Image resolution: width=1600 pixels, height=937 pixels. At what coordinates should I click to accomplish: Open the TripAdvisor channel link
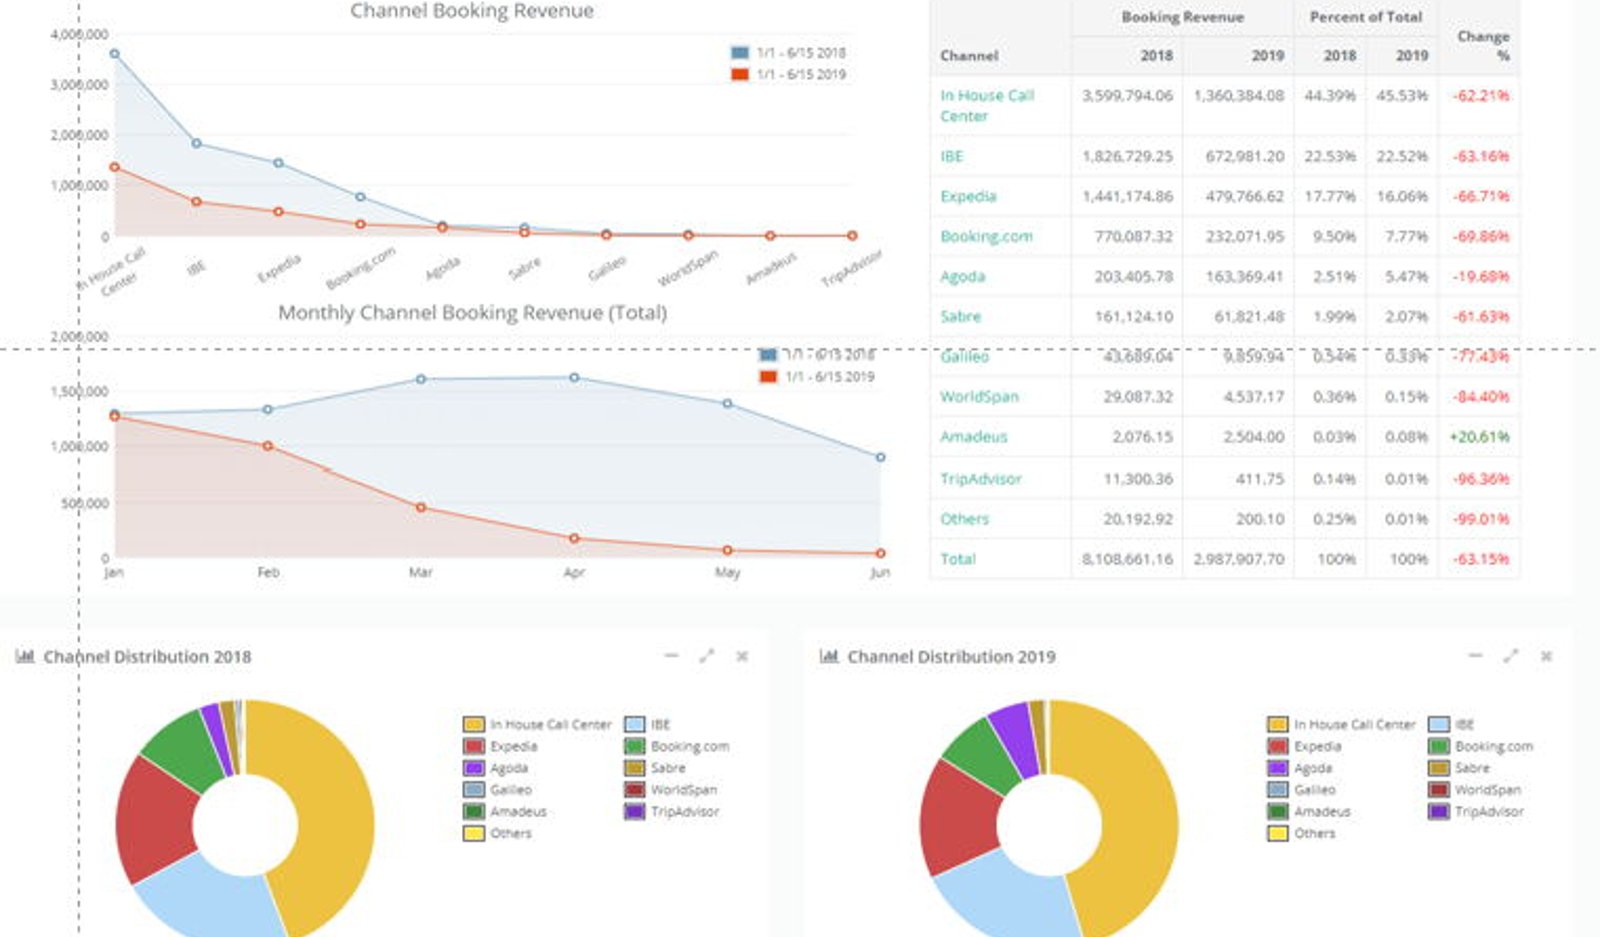click(981, 479)
